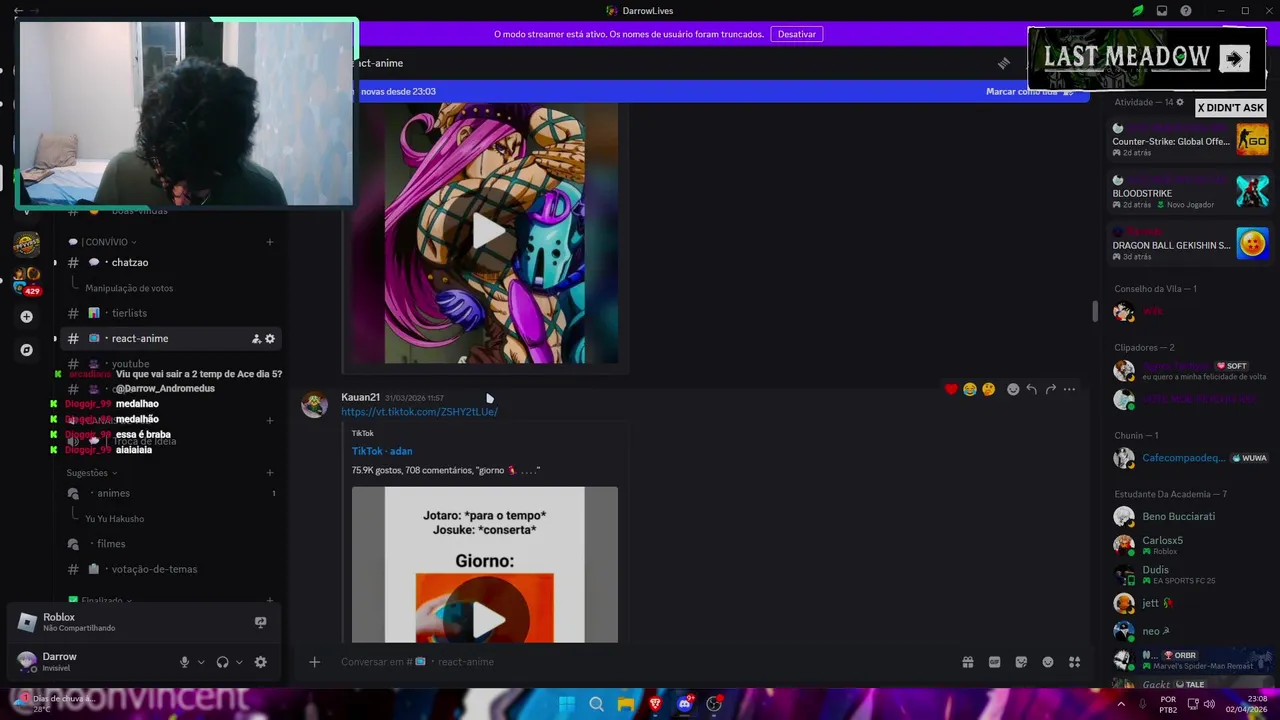The height and width of the screenshot is (720, 1280).
Task: Open headphone output options arrow
Action: click(x=239, y=662)
